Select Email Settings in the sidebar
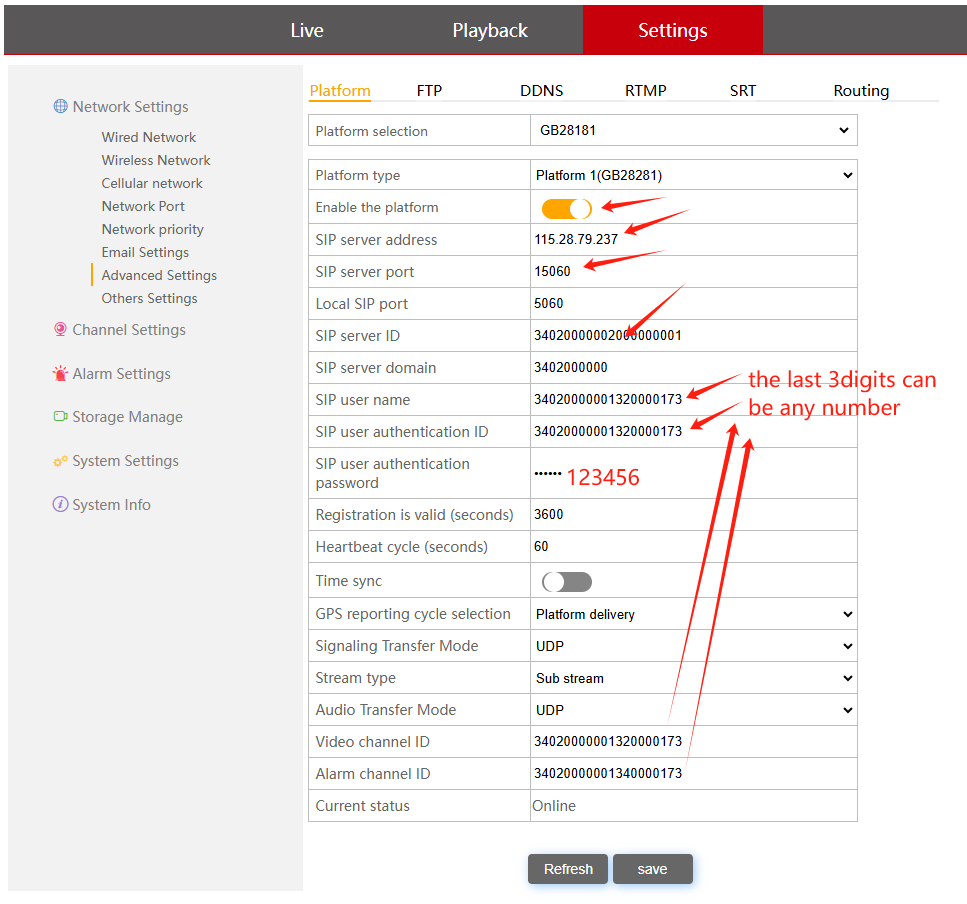Screen dimensions: 967x904 click(145, 252)
